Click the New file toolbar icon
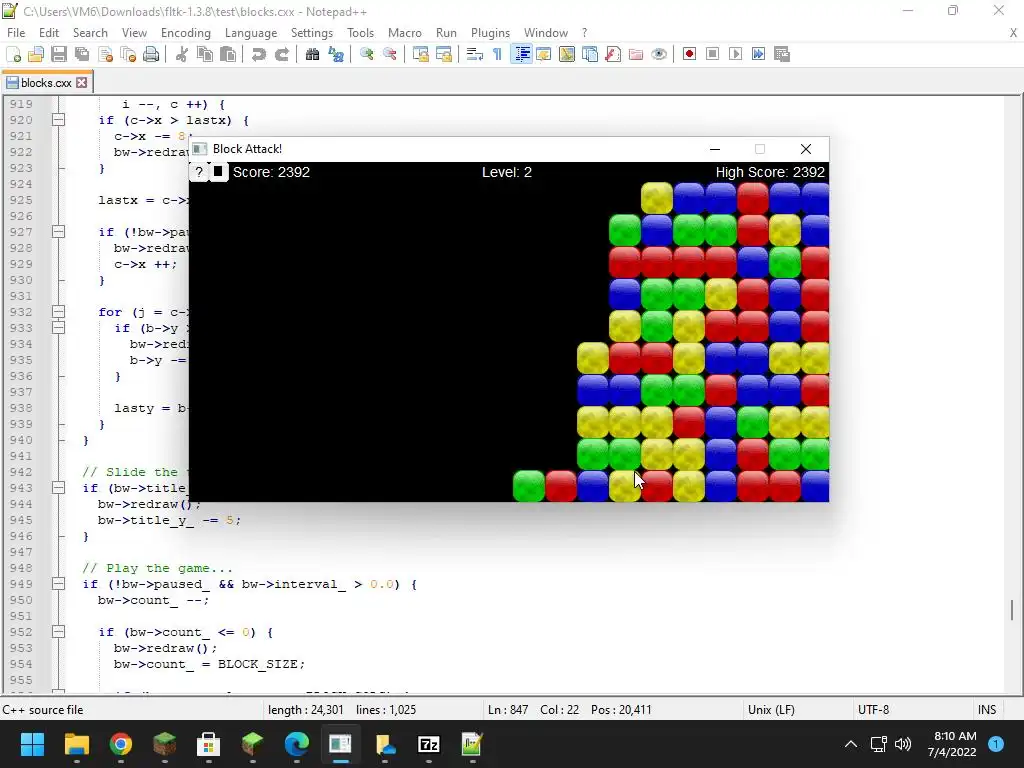 [13, 54]
